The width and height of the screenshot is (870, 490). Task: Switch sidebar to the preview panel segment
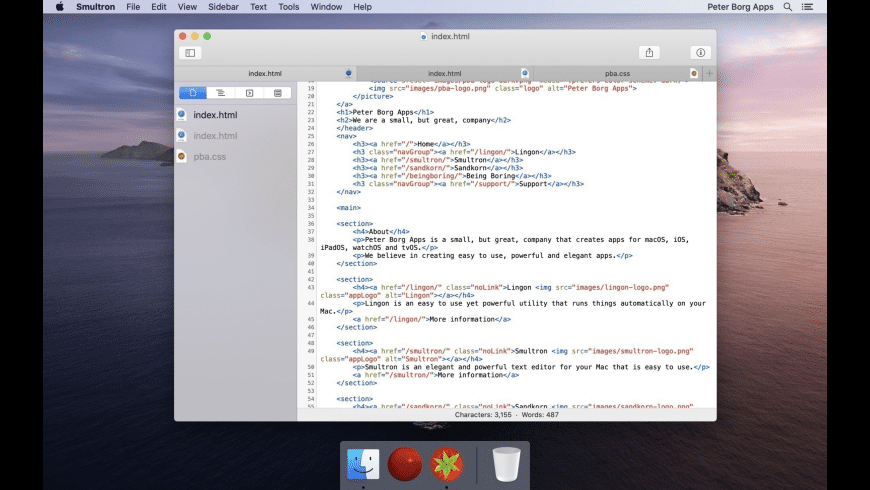point(249,93)
